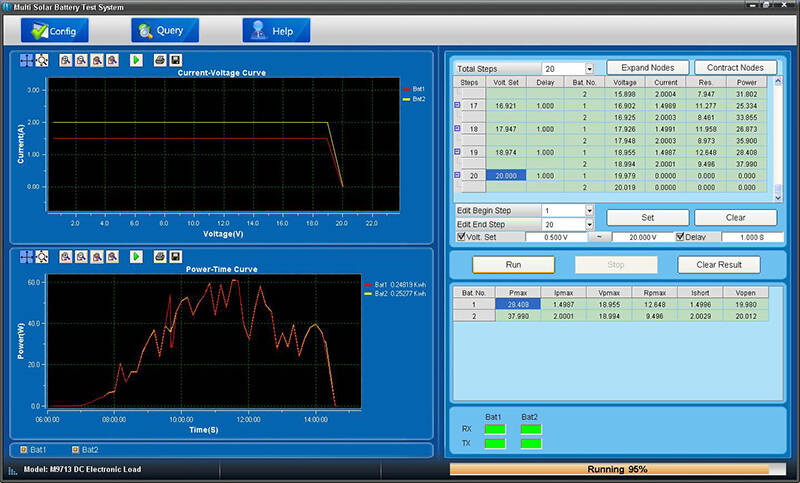Click the print icon in Power-Time chart toolbar

tap(160, 257)
